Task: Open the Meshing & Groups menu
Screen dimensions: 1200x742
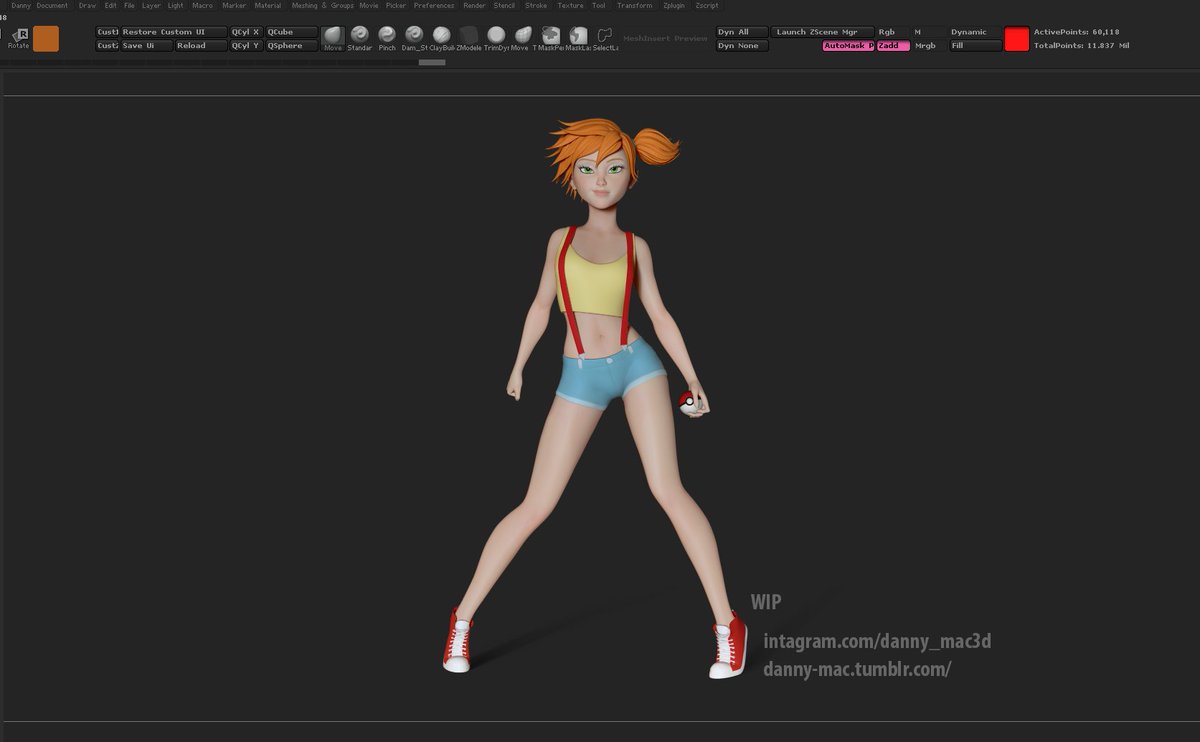Action: point(322,6)
